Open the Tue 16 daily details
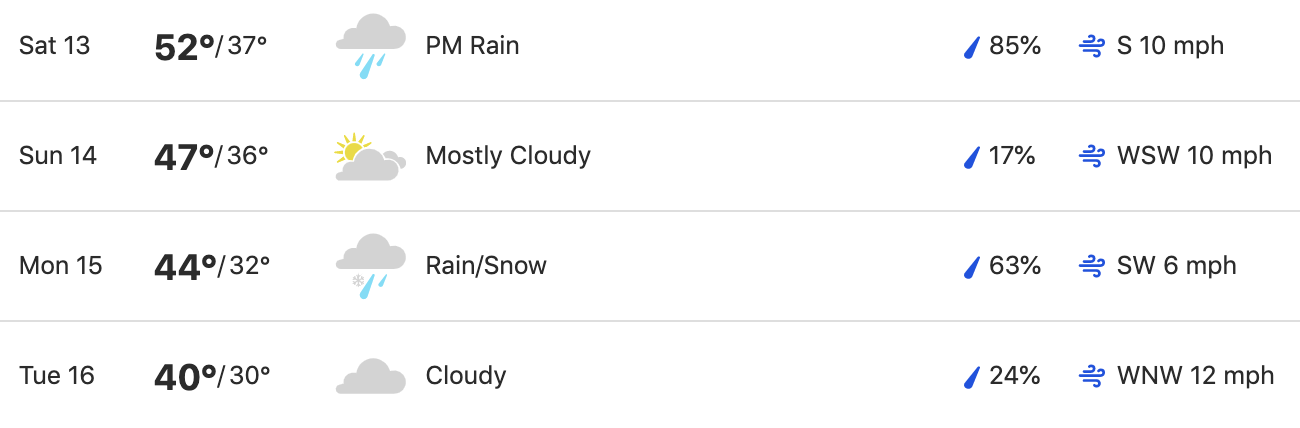Image resolution: width=1300 pixels, height=428 pixels. point(650,375)
